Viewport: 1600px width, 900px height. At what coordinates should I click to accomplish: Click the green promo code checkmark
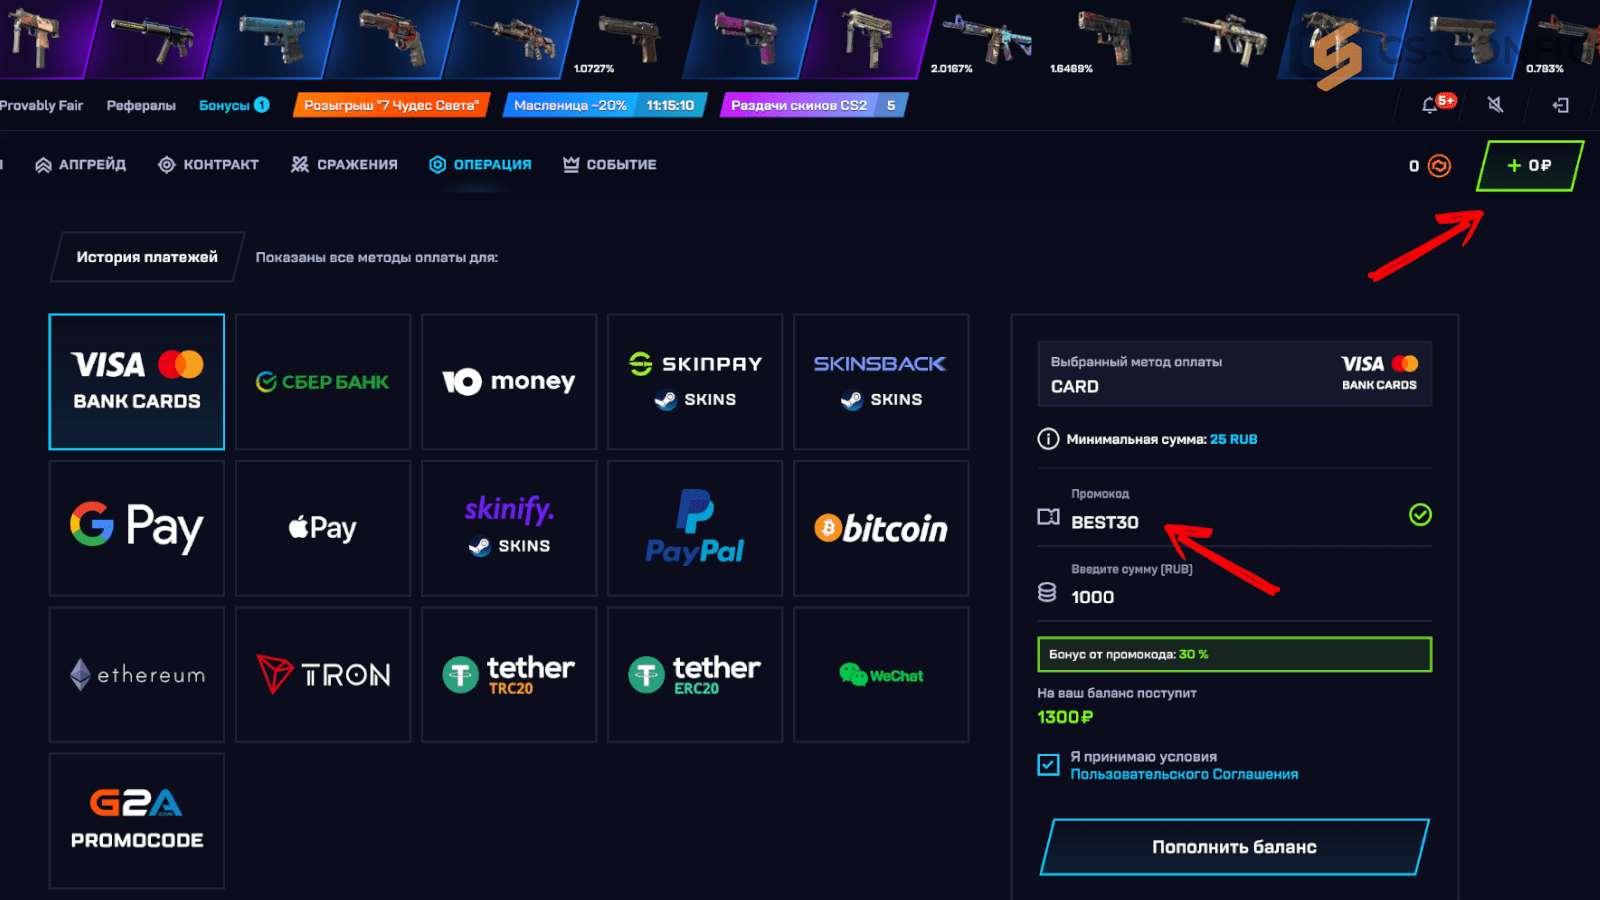pos(1420,515)
